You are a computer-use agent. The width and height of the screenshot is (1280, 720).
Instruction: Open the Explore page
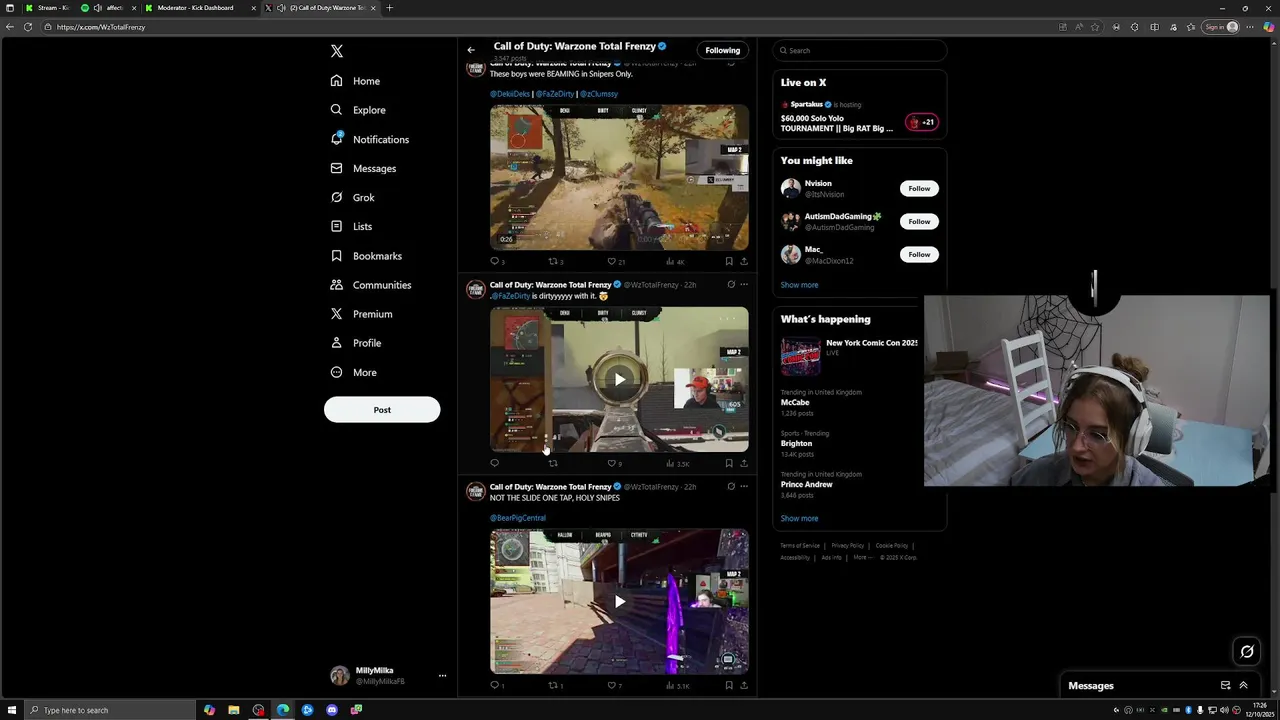click(x=358, y=110)
